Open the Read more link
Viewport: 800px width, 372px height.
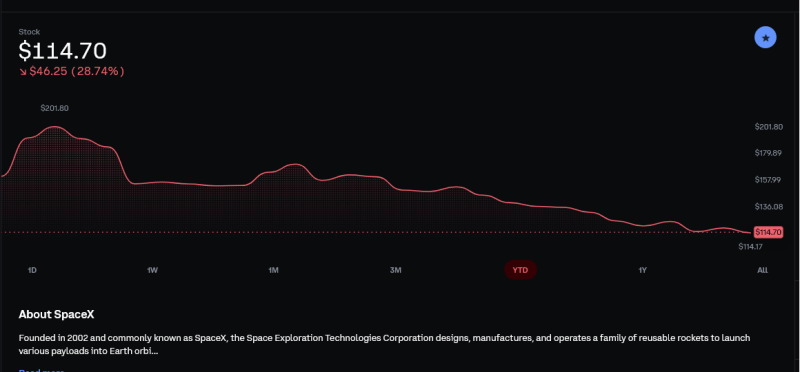pyautogui.click(x=41, y=369)
